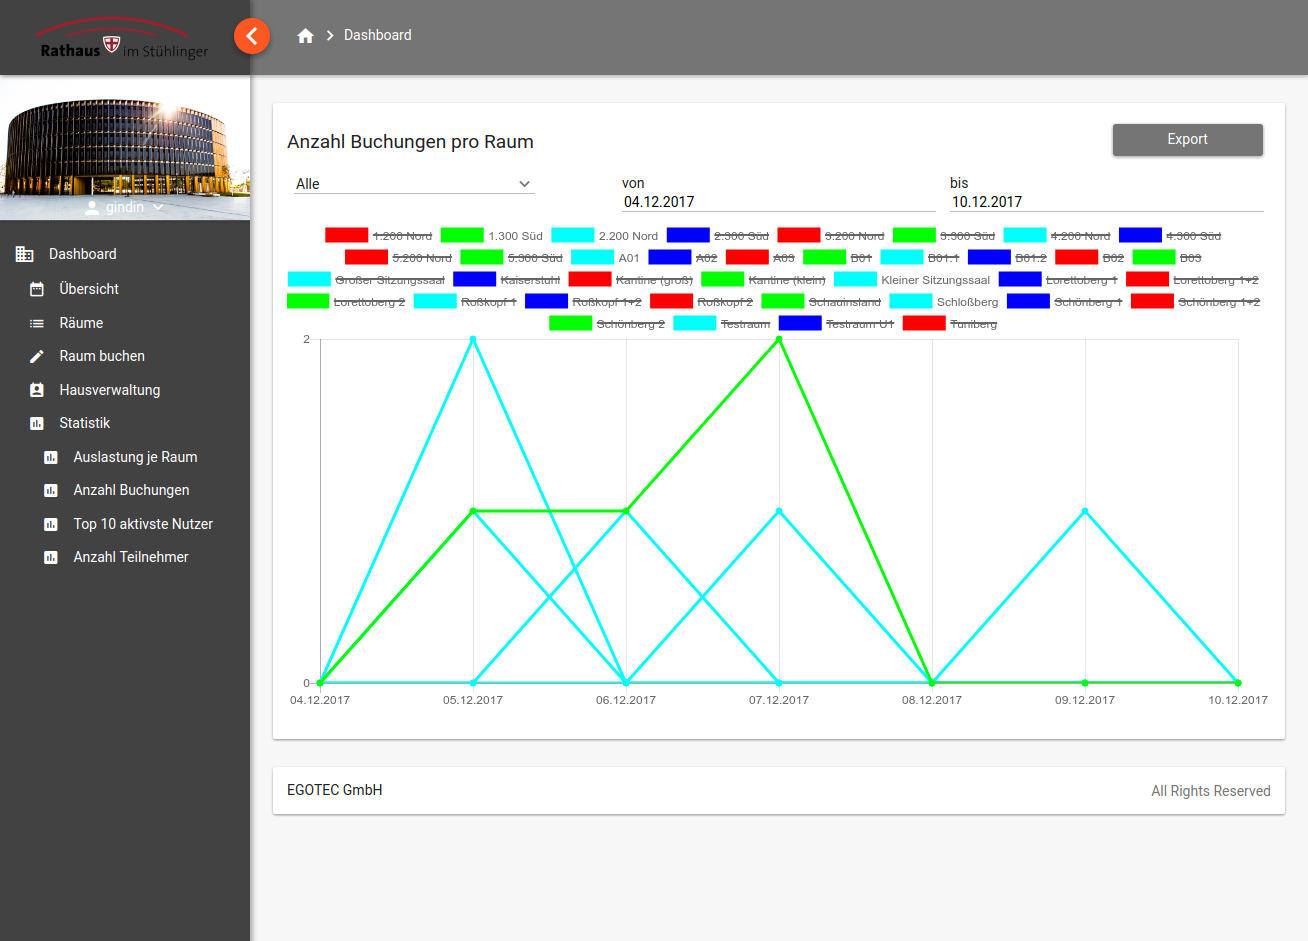Toggle the 1.300 Süd legend series
Viewport: 1308px width, 941px height.
tap(492, 236)
